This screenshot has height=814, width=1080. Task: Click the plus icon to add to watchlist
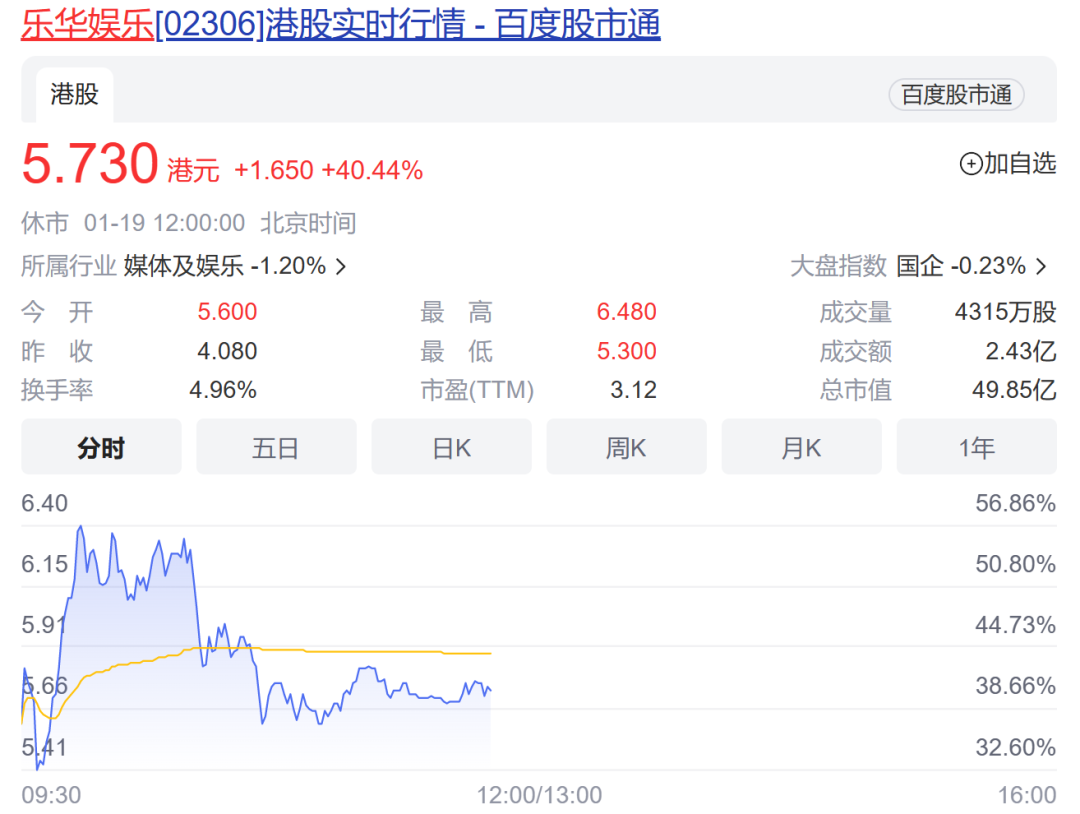pos(970,164)
